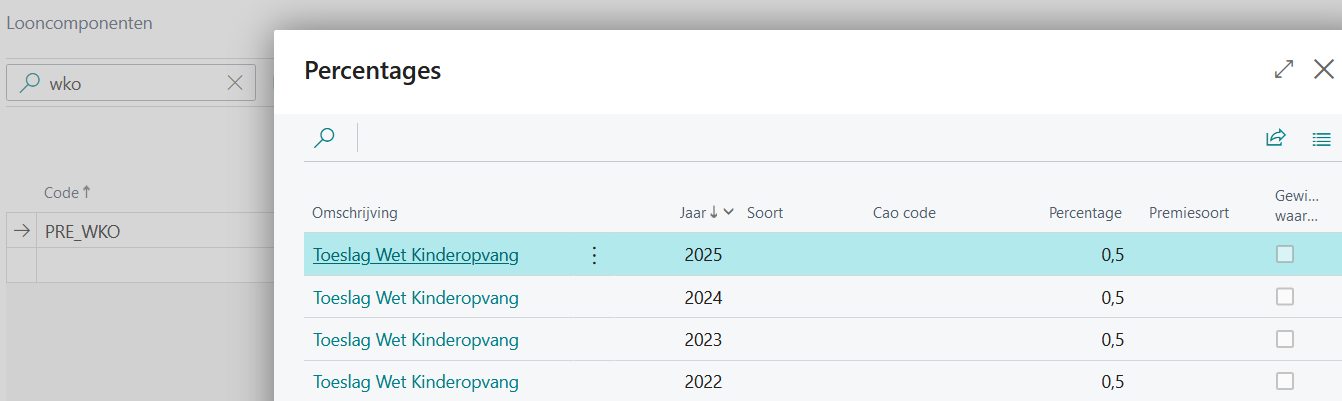Click the Percentage column header
Image resolution: width=1342 pixels, height=401 pixels.
coord(1084,213)
